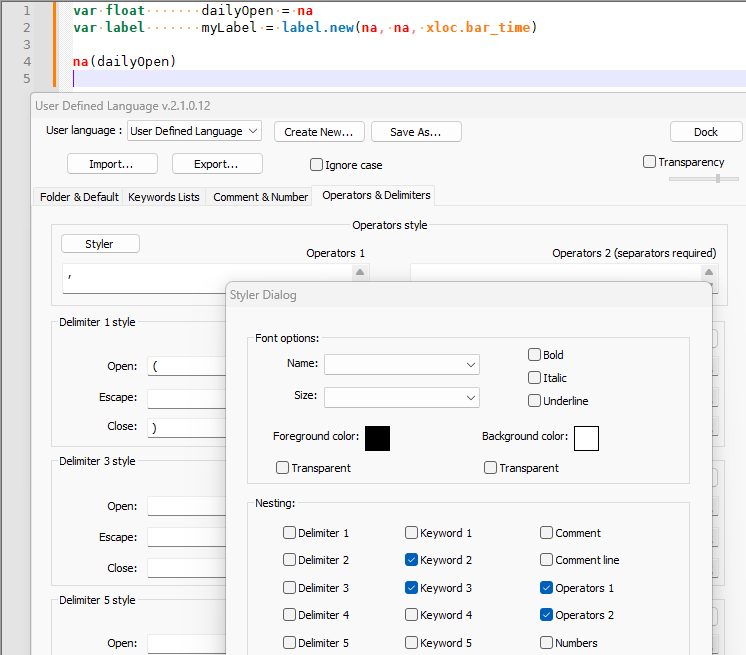Switch to Keywords Lists tab
Screen dimensions: 746x655
(164, 197)
